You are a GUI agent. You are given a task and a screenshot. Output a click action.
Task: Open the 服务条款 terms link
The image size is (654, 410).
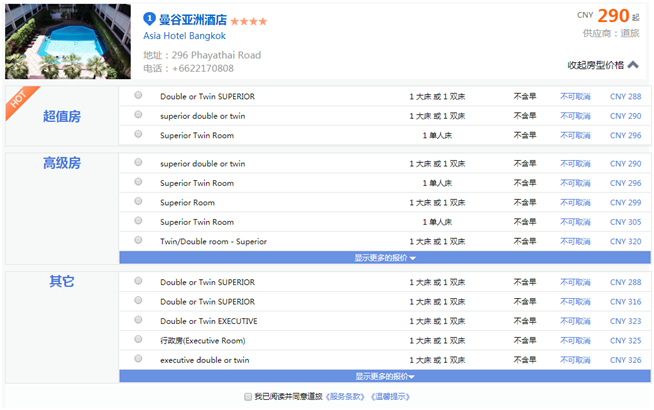coord(345,397)
